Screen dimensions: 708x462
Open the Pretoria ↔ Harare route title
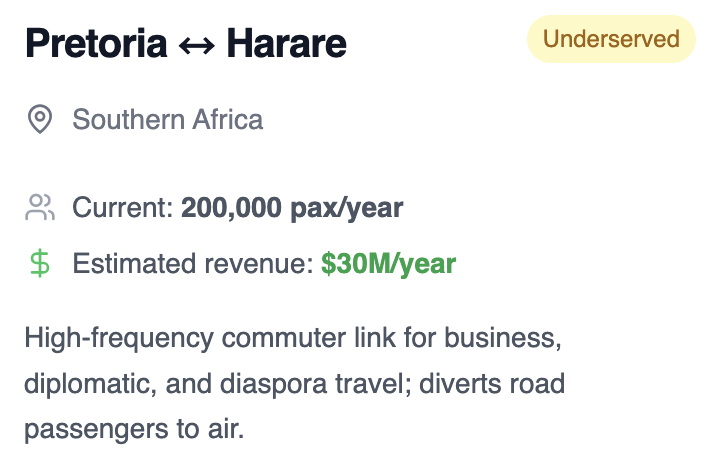(186, 43)
